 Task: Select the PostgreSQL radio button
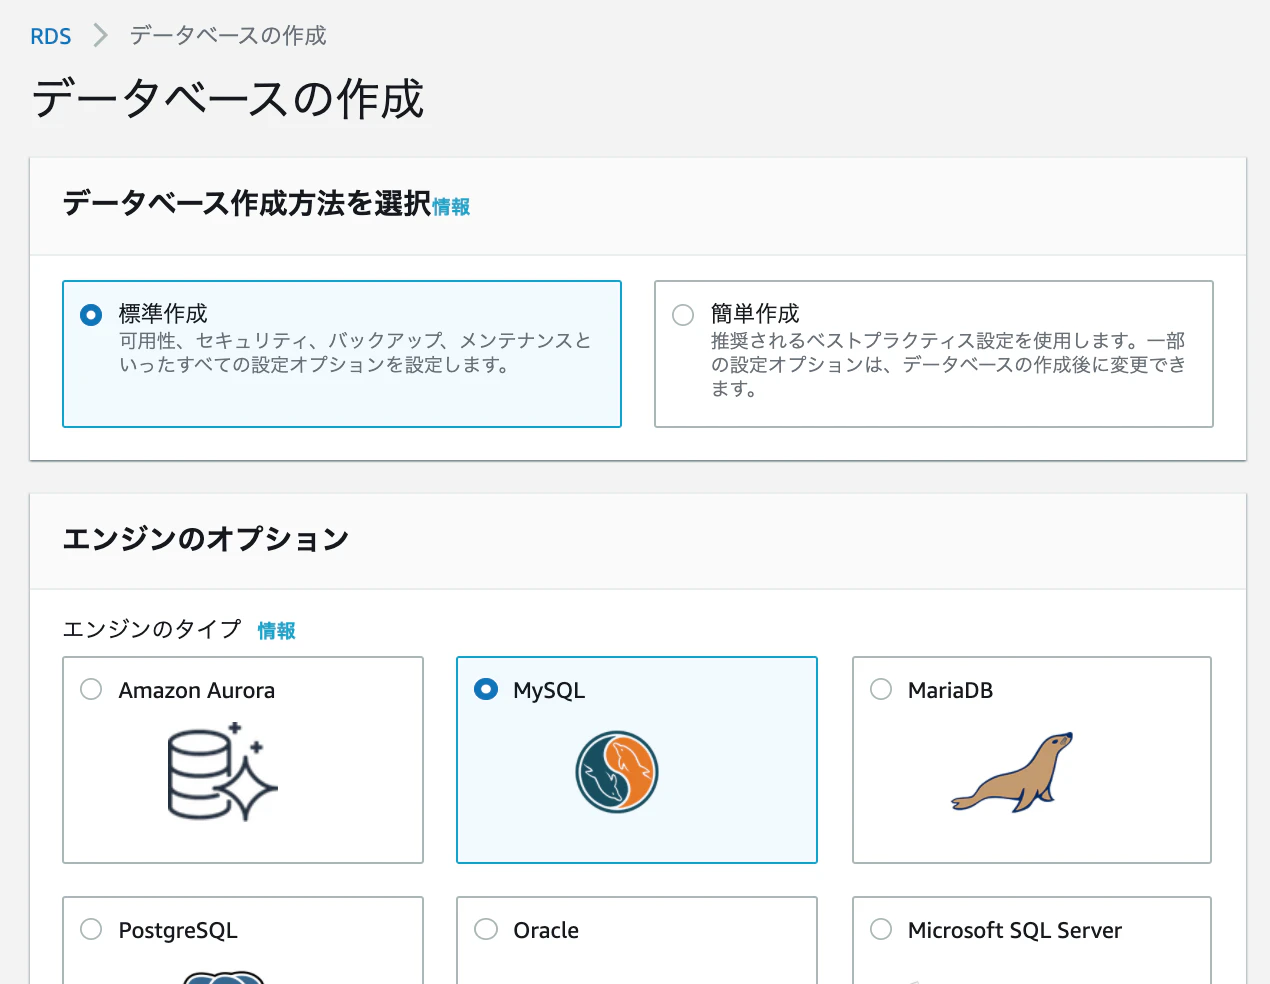point(91,929)
